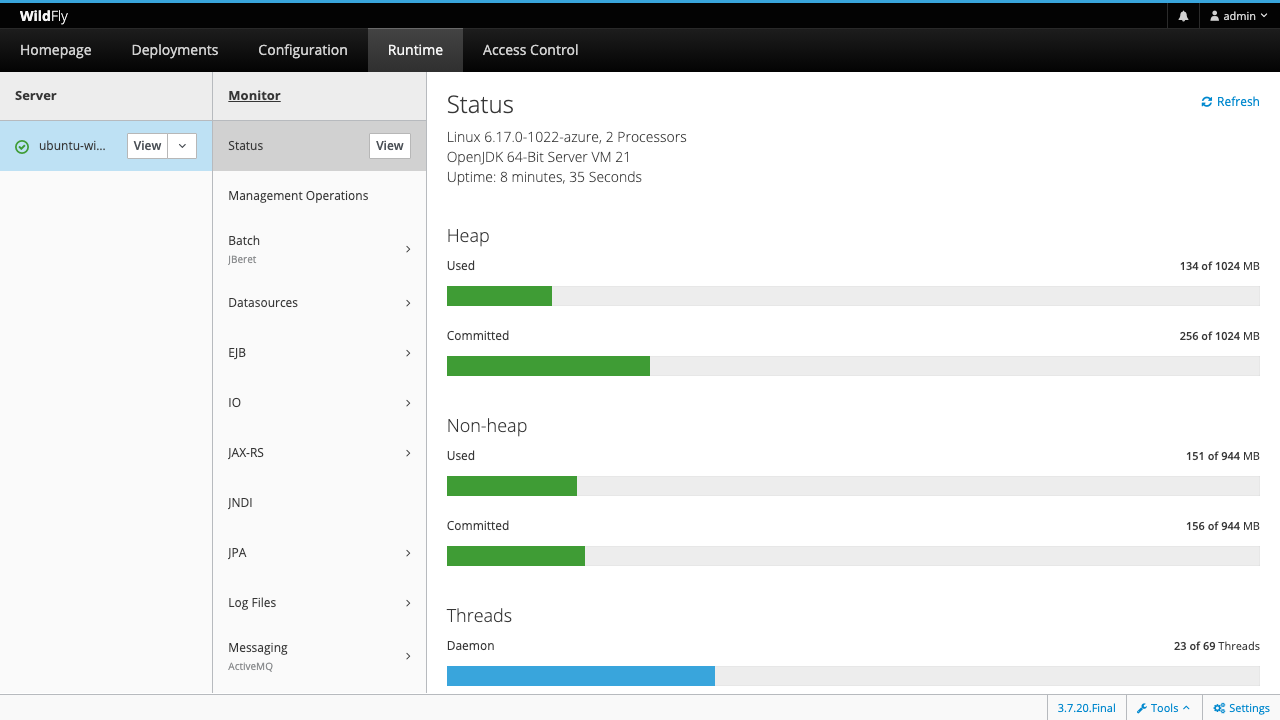Screen dimensions: 1280x720
Task: Click the Monitor column header
Action: [254, 96]
